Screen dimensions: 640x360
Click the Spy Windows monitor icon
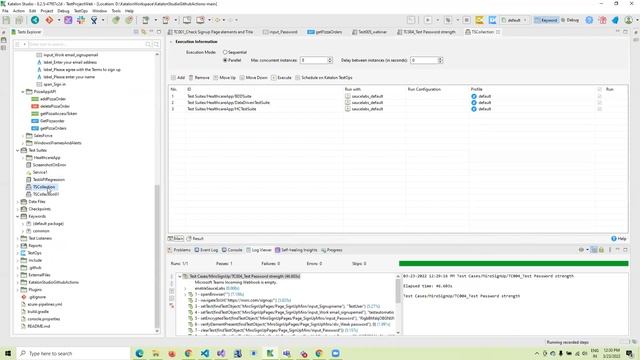click(x=187, y=20)
